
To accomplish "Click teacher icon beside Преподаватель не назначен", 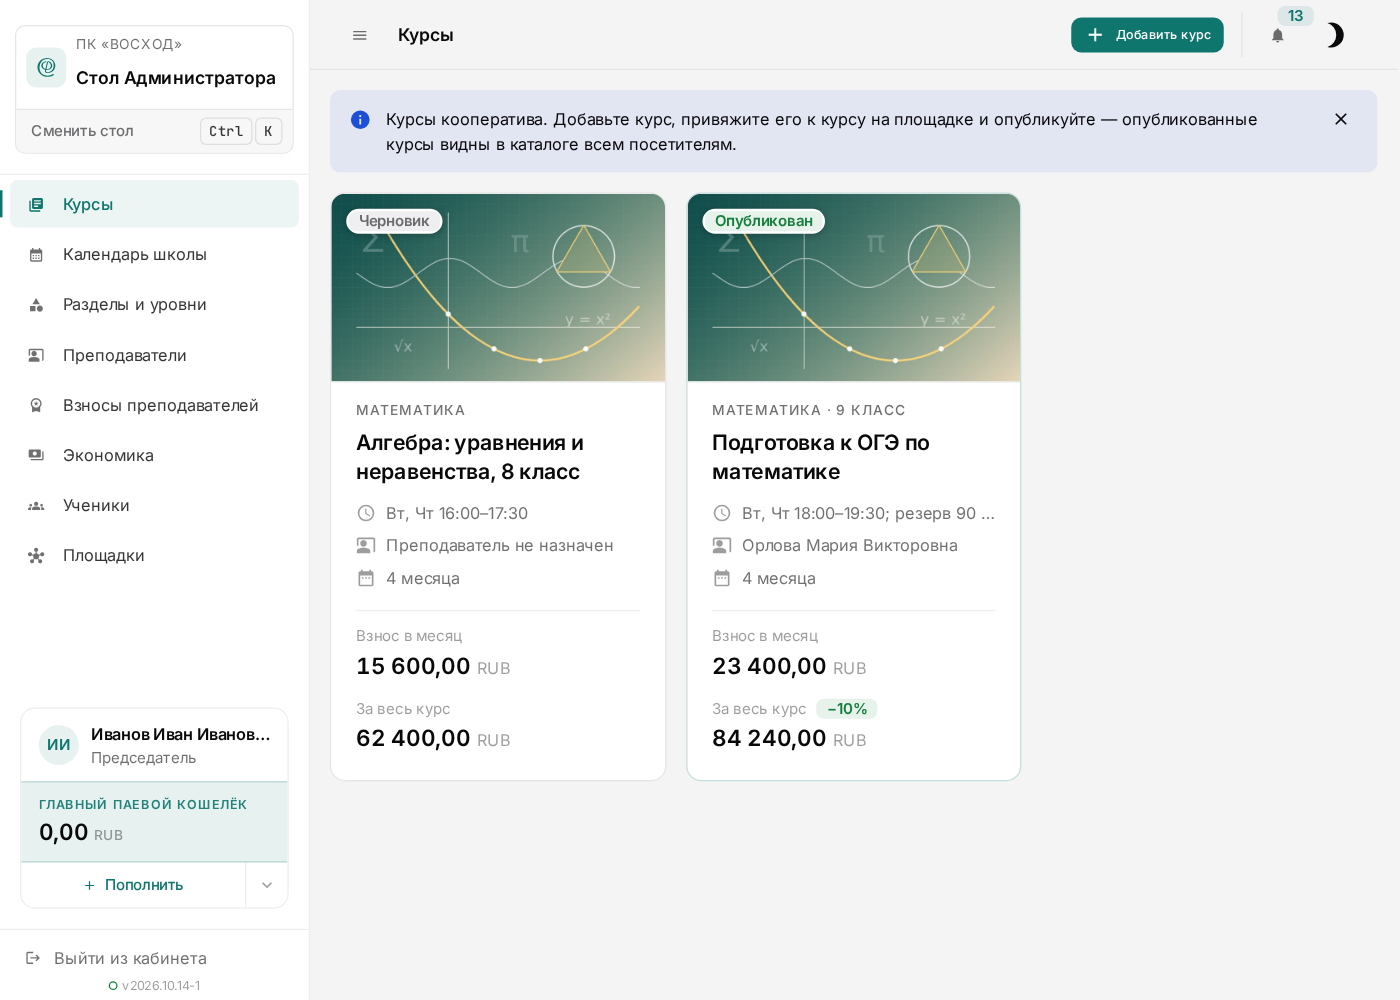I will pyautogui.click(x=366, y=545).
